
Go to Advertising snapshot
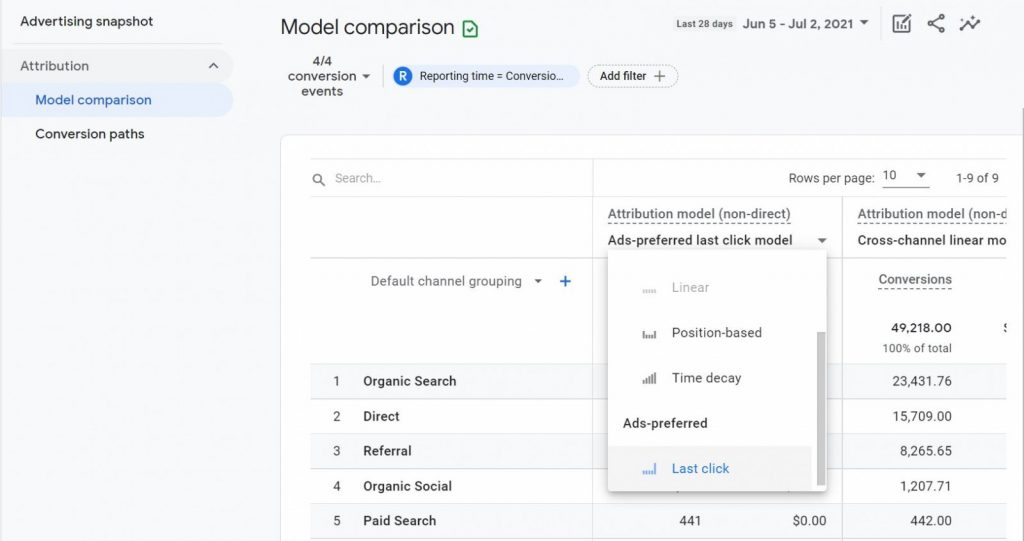87,21
